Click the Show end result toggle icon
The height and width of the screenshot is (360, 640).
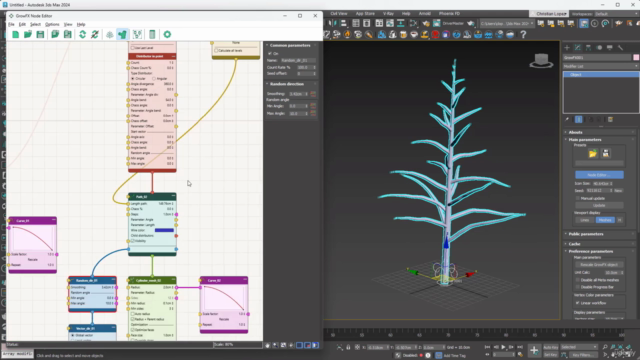(579, 120)
